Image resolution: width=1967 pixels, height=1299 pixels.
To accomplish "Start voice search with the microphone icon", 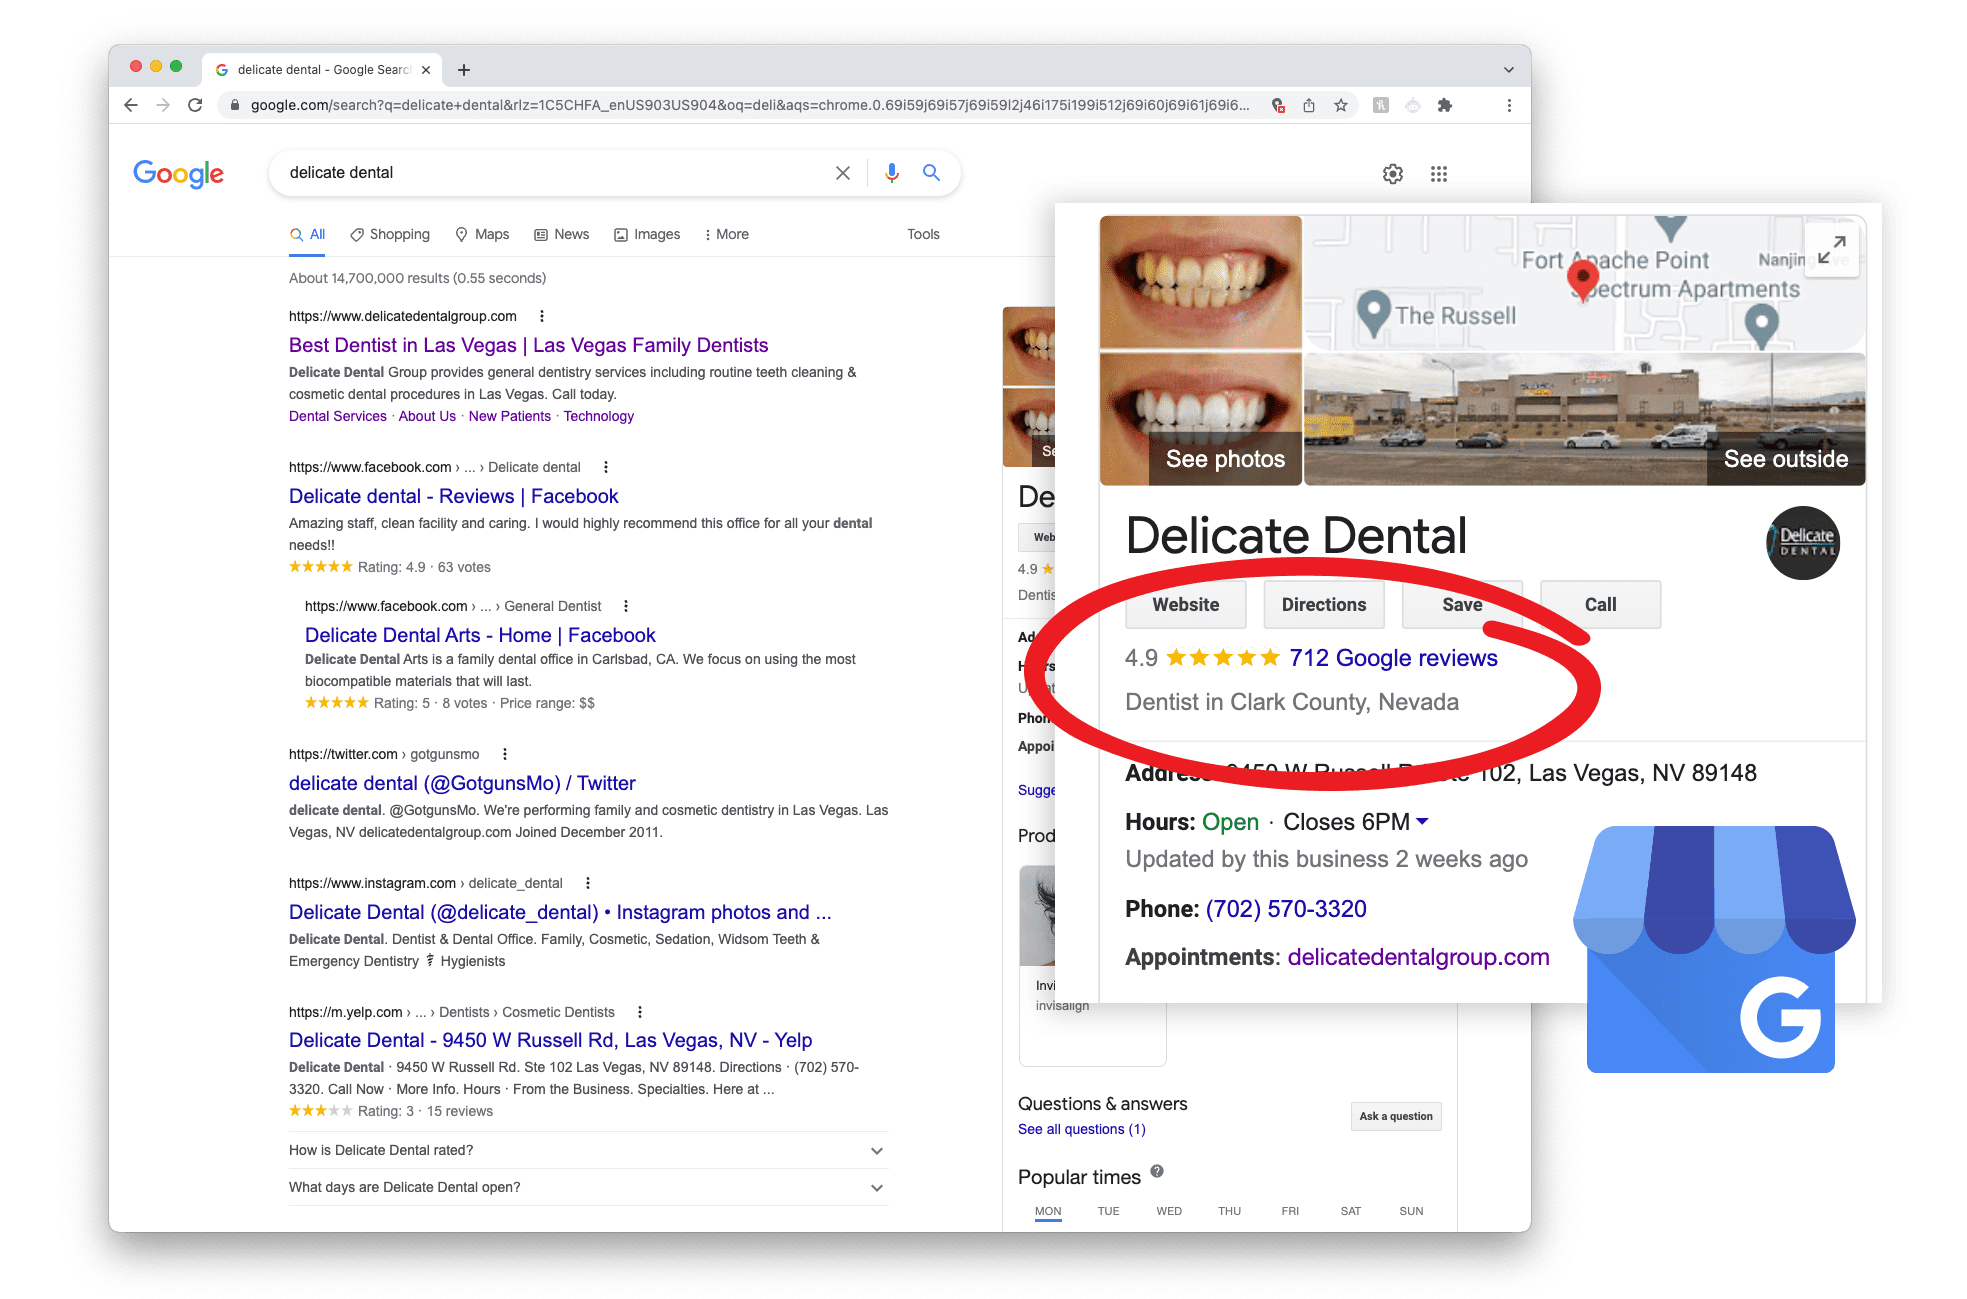I will coord(892,173).
